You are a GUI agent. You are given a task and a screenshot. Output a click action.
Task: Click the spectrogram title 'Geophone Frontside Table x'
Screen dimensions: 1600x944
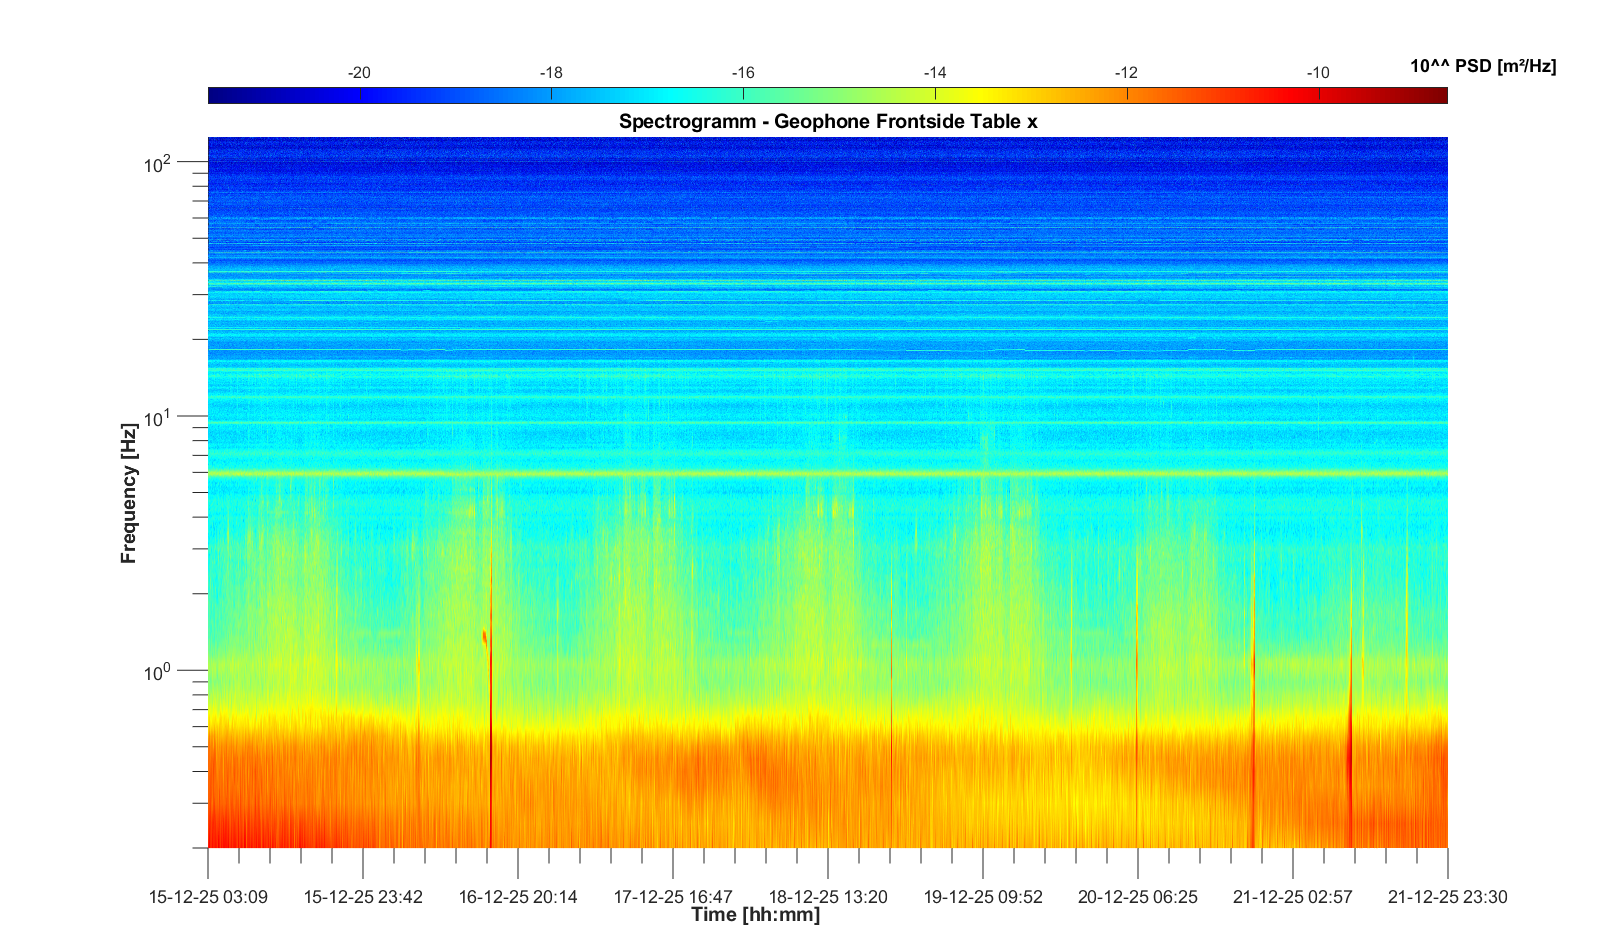click(x=828, y=122)
